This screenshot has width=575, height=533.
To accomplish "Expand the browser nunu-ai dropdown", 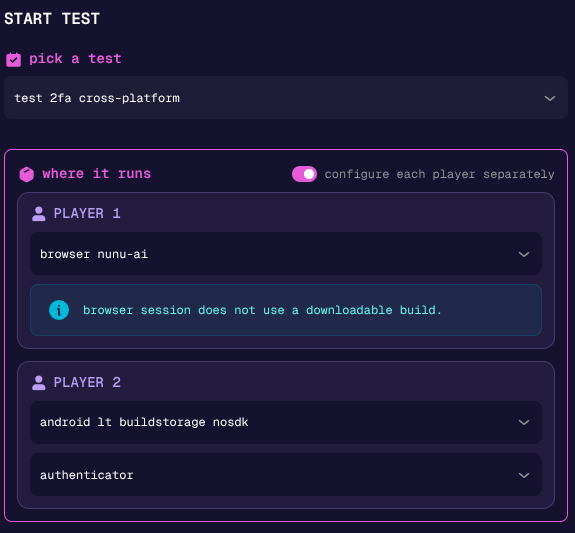I will coord(286,254).
